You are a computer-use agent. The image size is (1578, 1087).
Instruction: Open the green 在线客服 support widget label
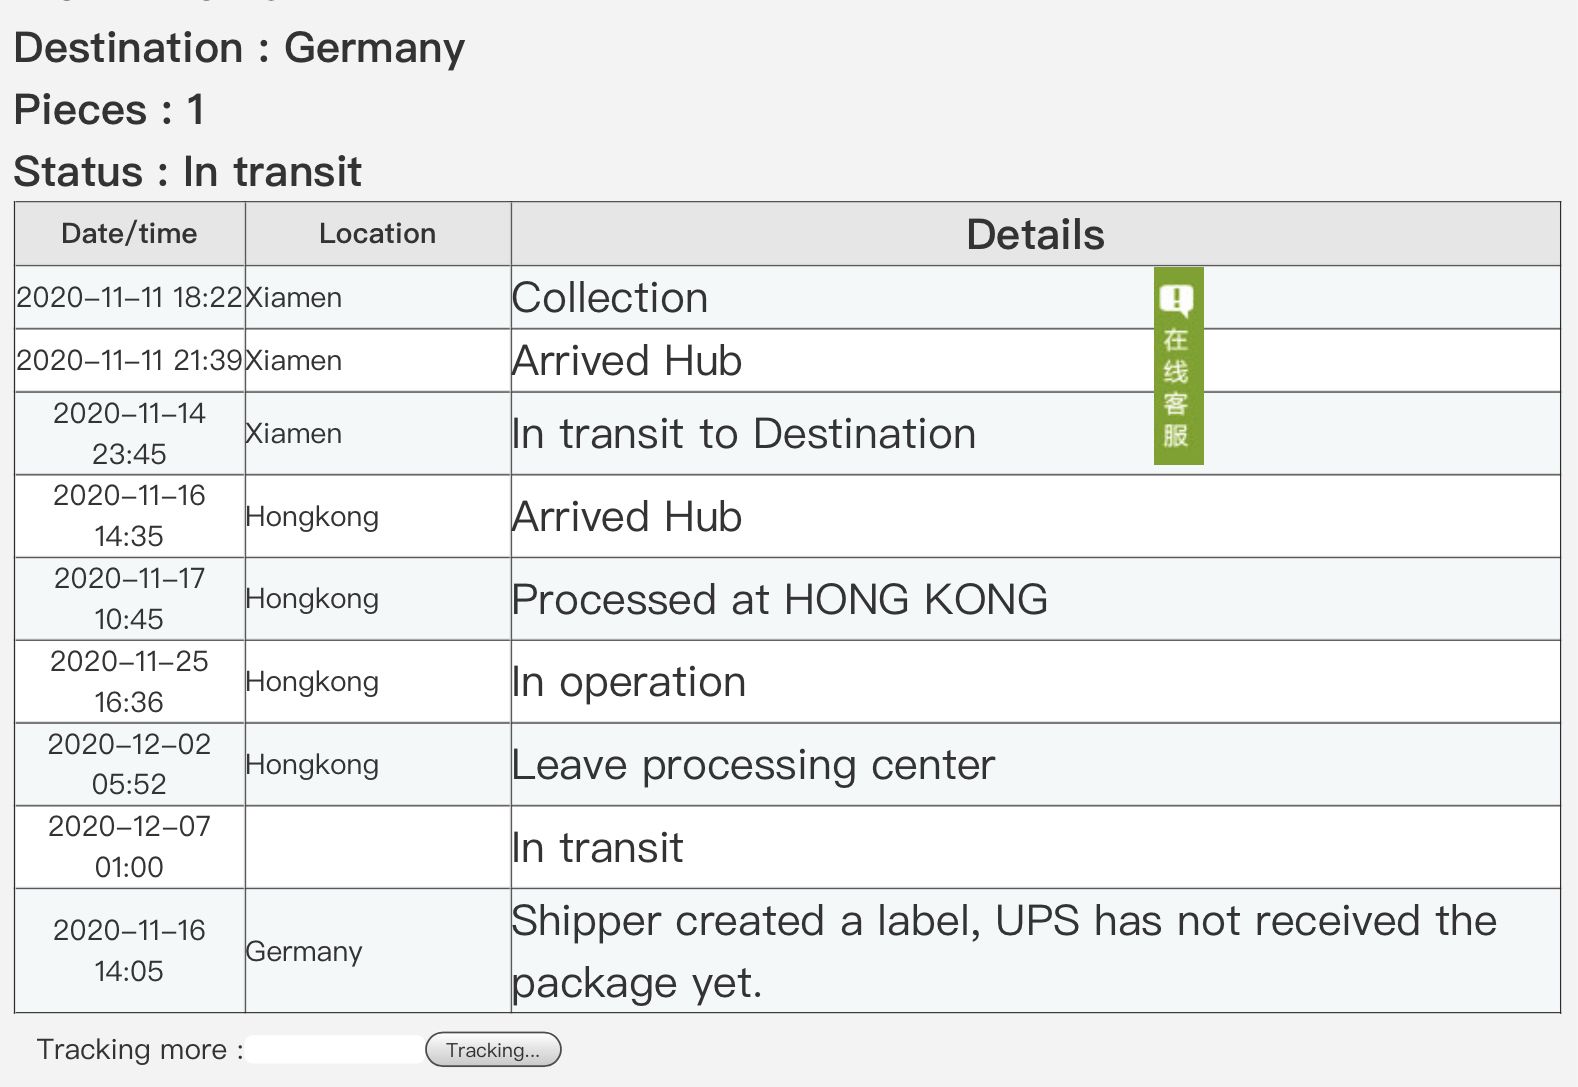(x=1177, y=388)
